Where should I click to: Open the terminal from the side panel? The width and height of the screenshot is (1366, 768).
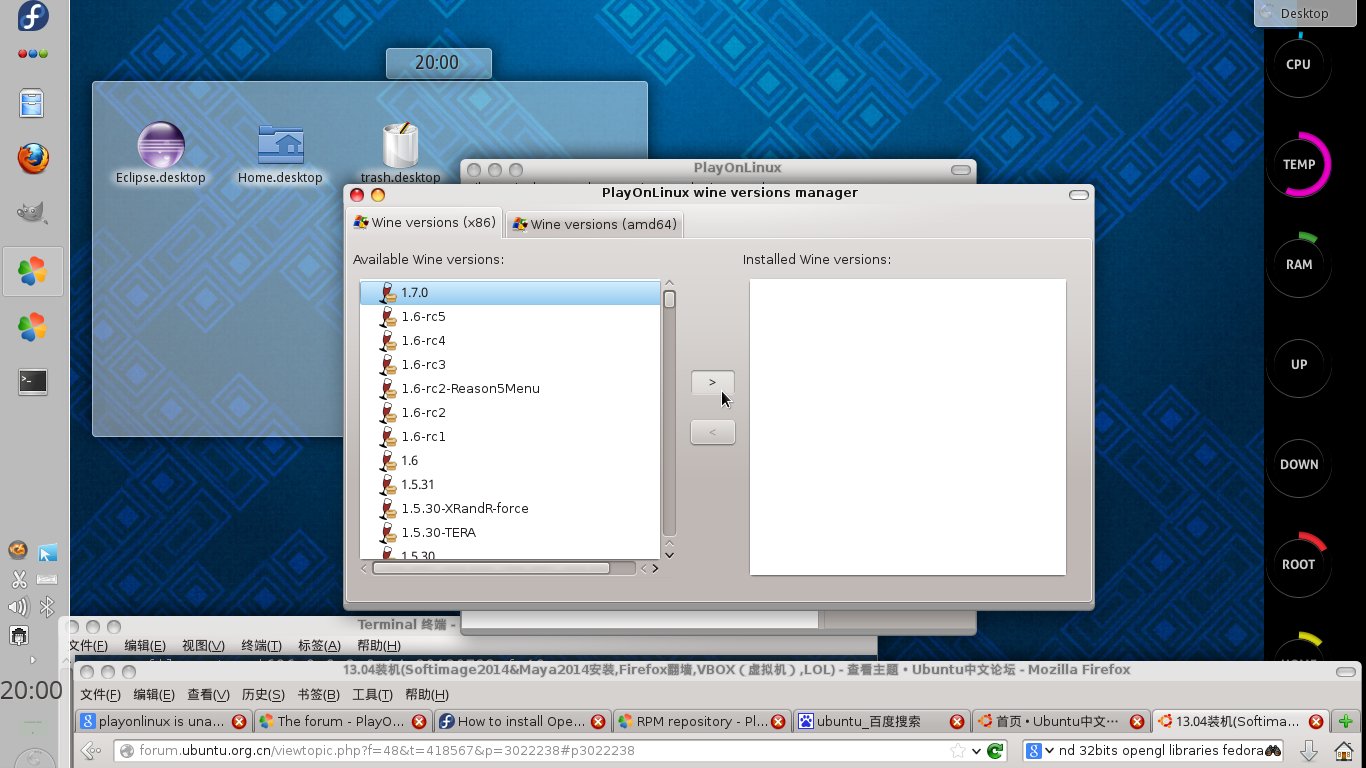pos(33,381)
